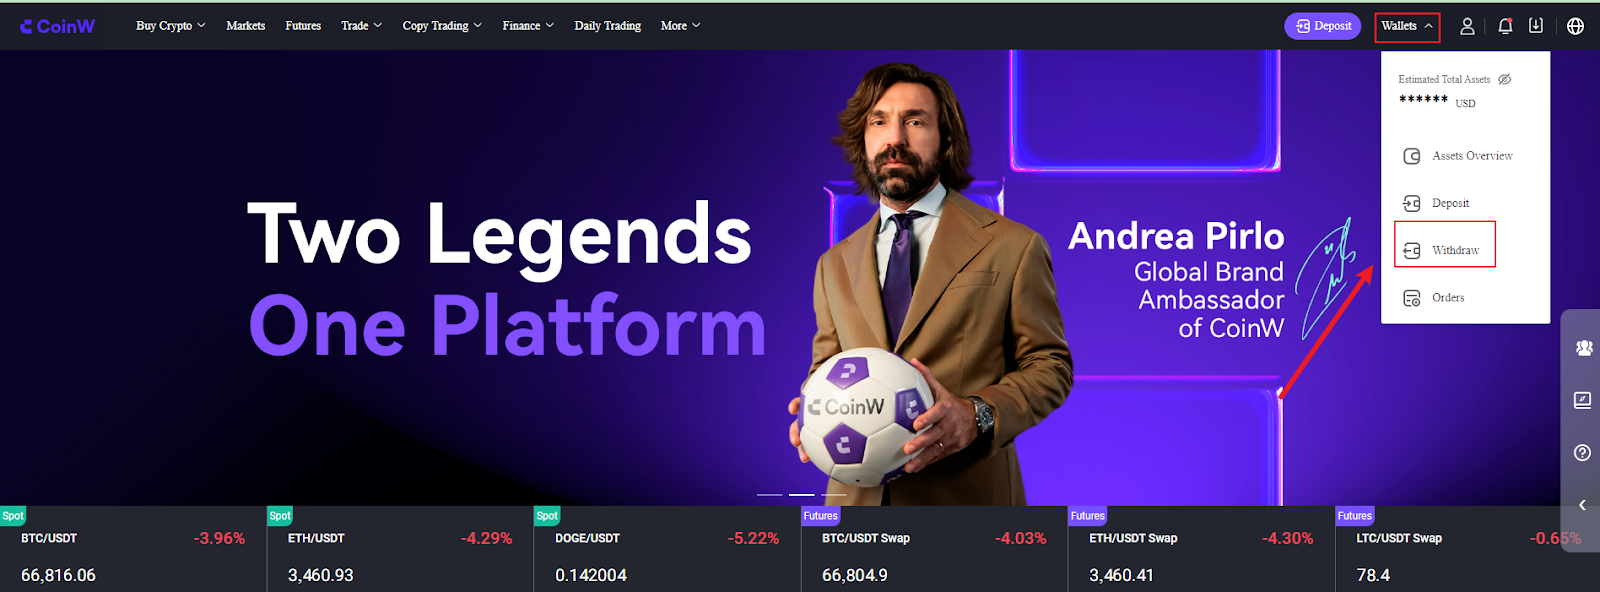Collapse the right sidebar arrow
The width and height of the screenshot is (1600, 592).
tap(1582, 505)
